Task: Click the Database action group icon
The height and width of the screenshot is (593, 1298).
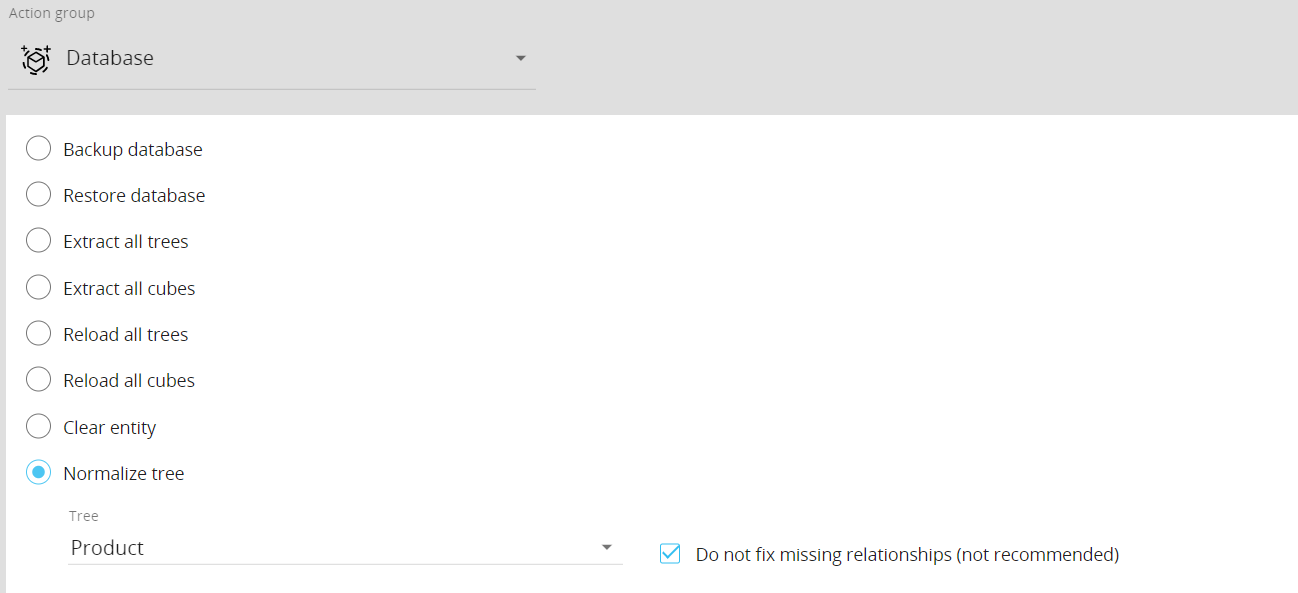Action: point(36,59)
